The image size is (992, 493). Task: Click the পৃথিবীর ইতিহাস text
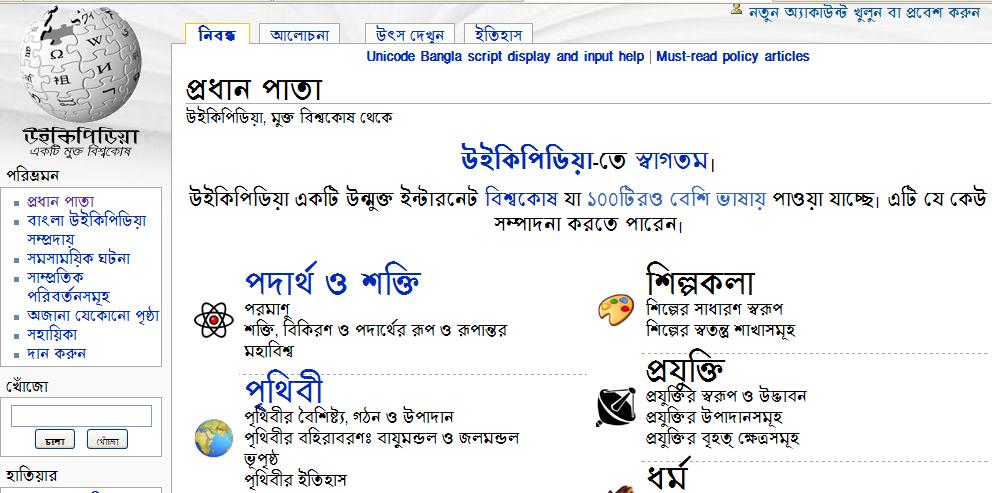[295, 480]
